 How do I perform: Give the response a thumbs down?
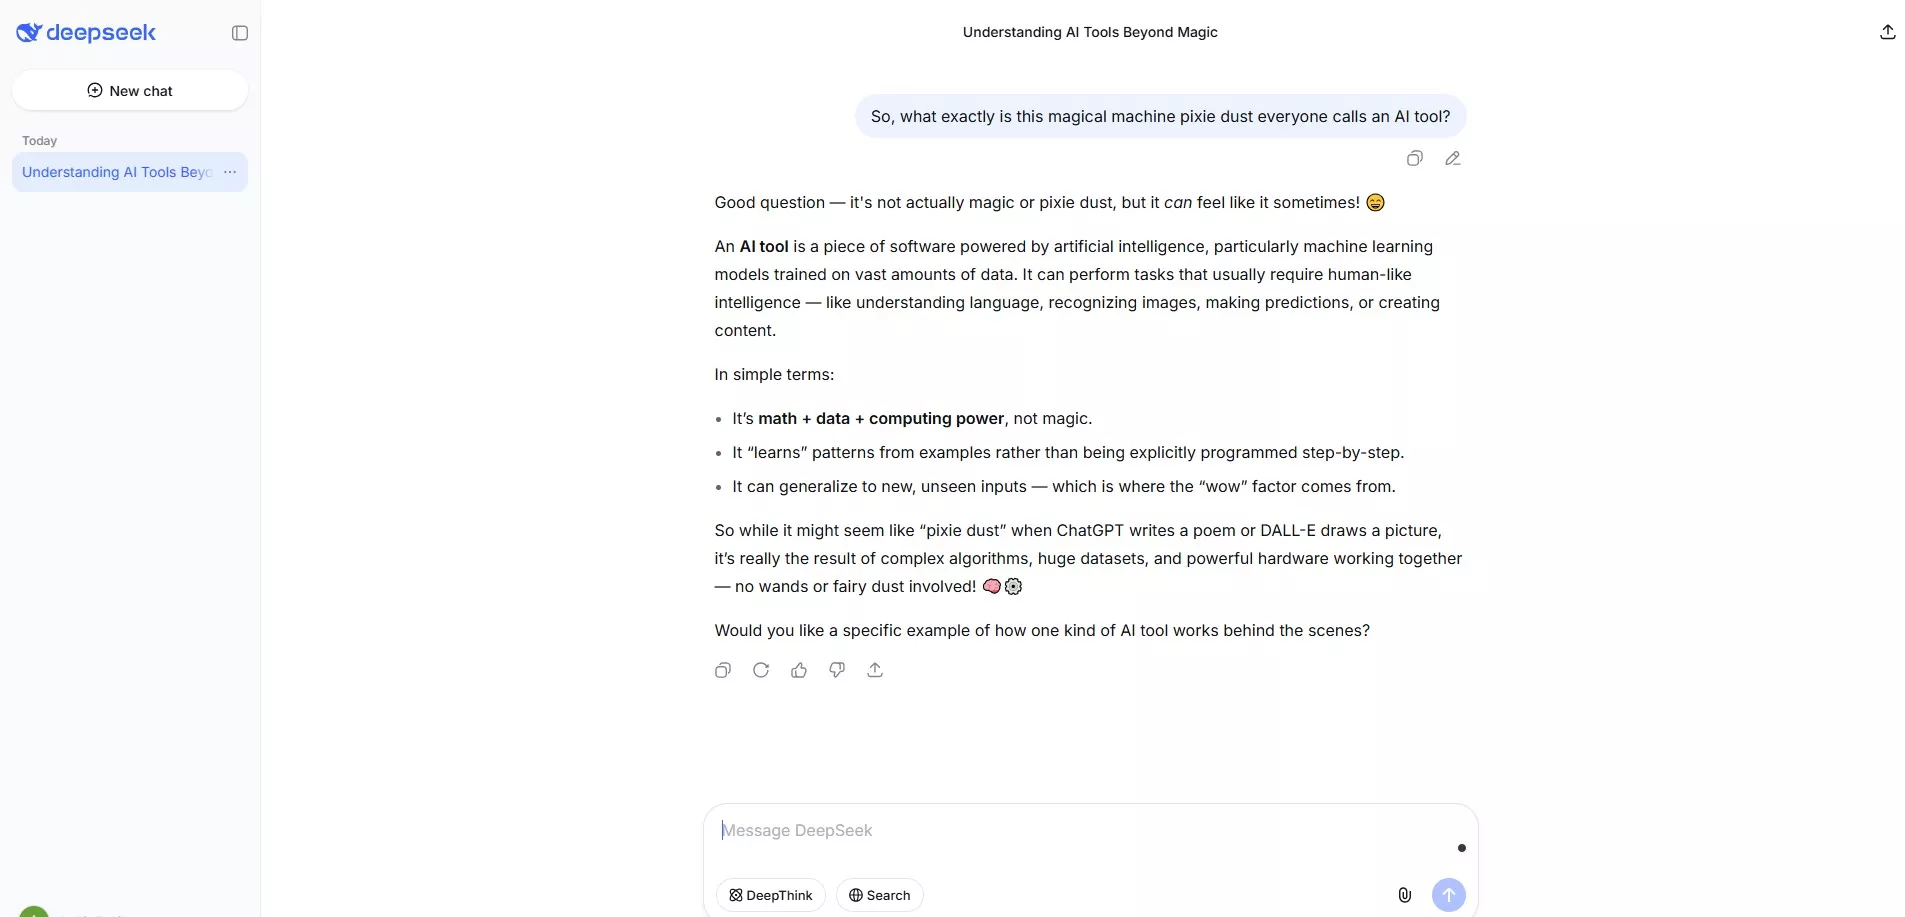(837, 670)
